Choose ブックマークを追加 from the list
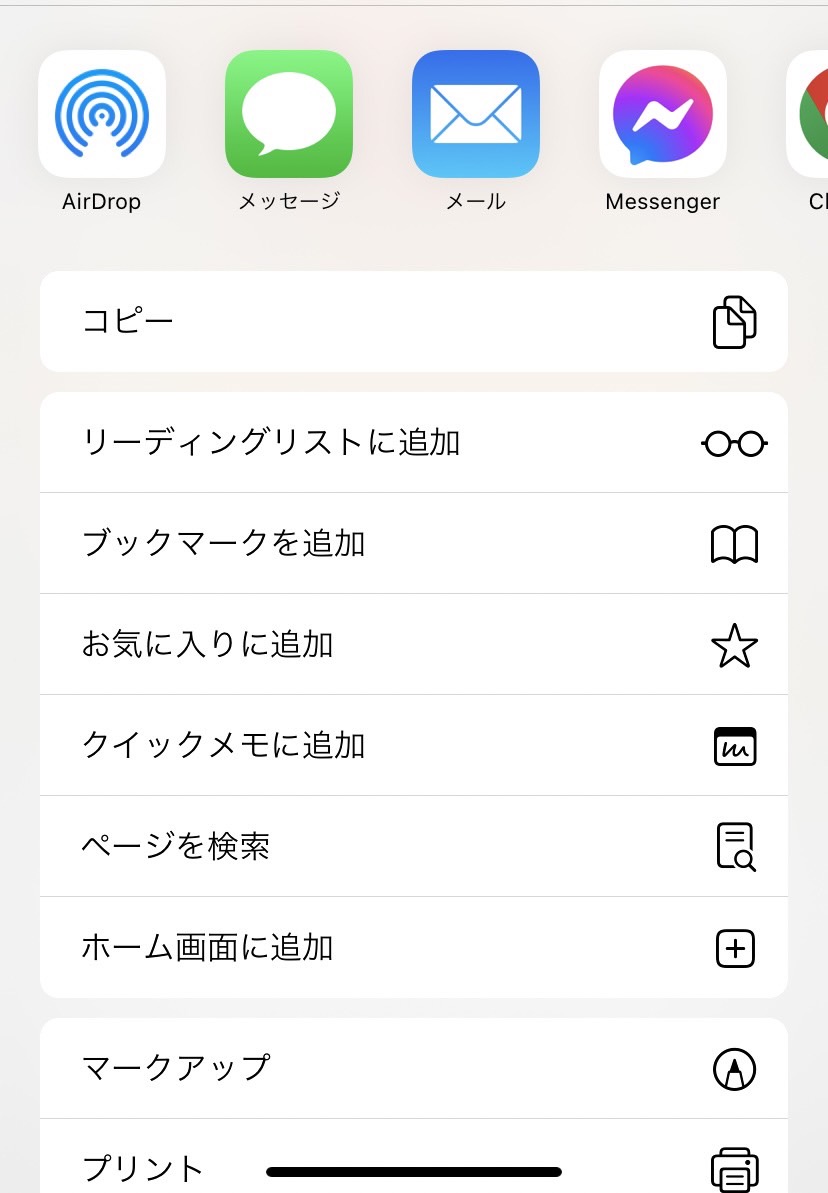The height and width of the screenshot is (1193, 828). 414,543
